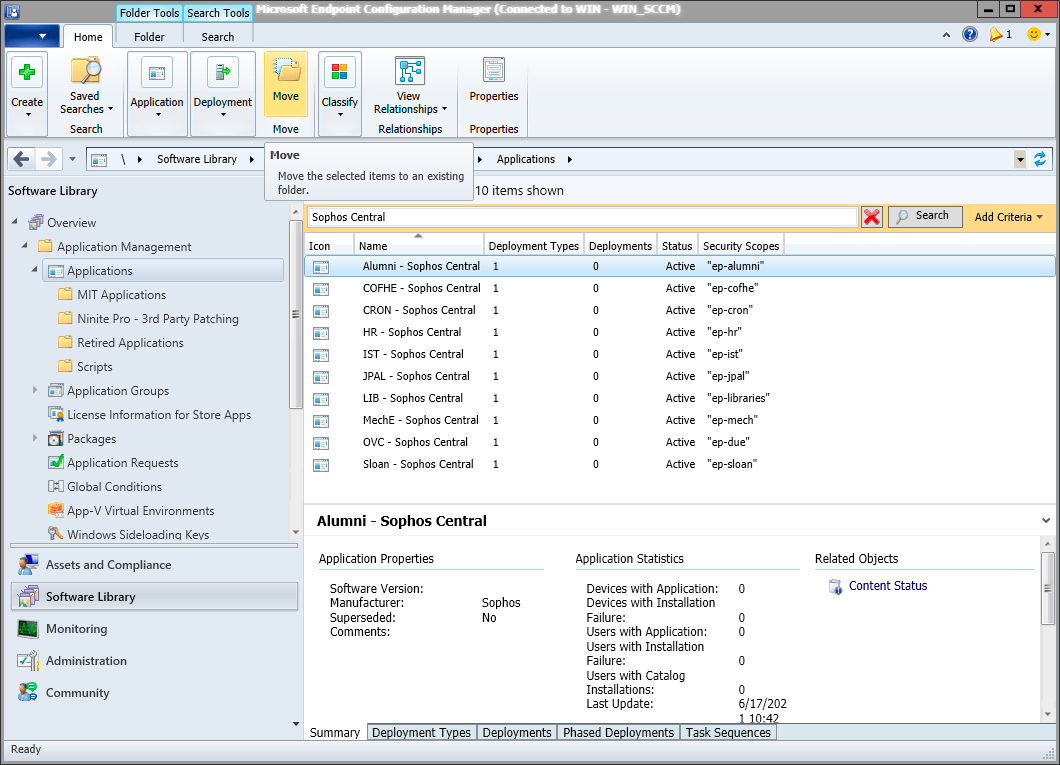The width and height of the screenshot is (1060, 765).
Task: Select the Scripts folder
Action: pos(95,367)
